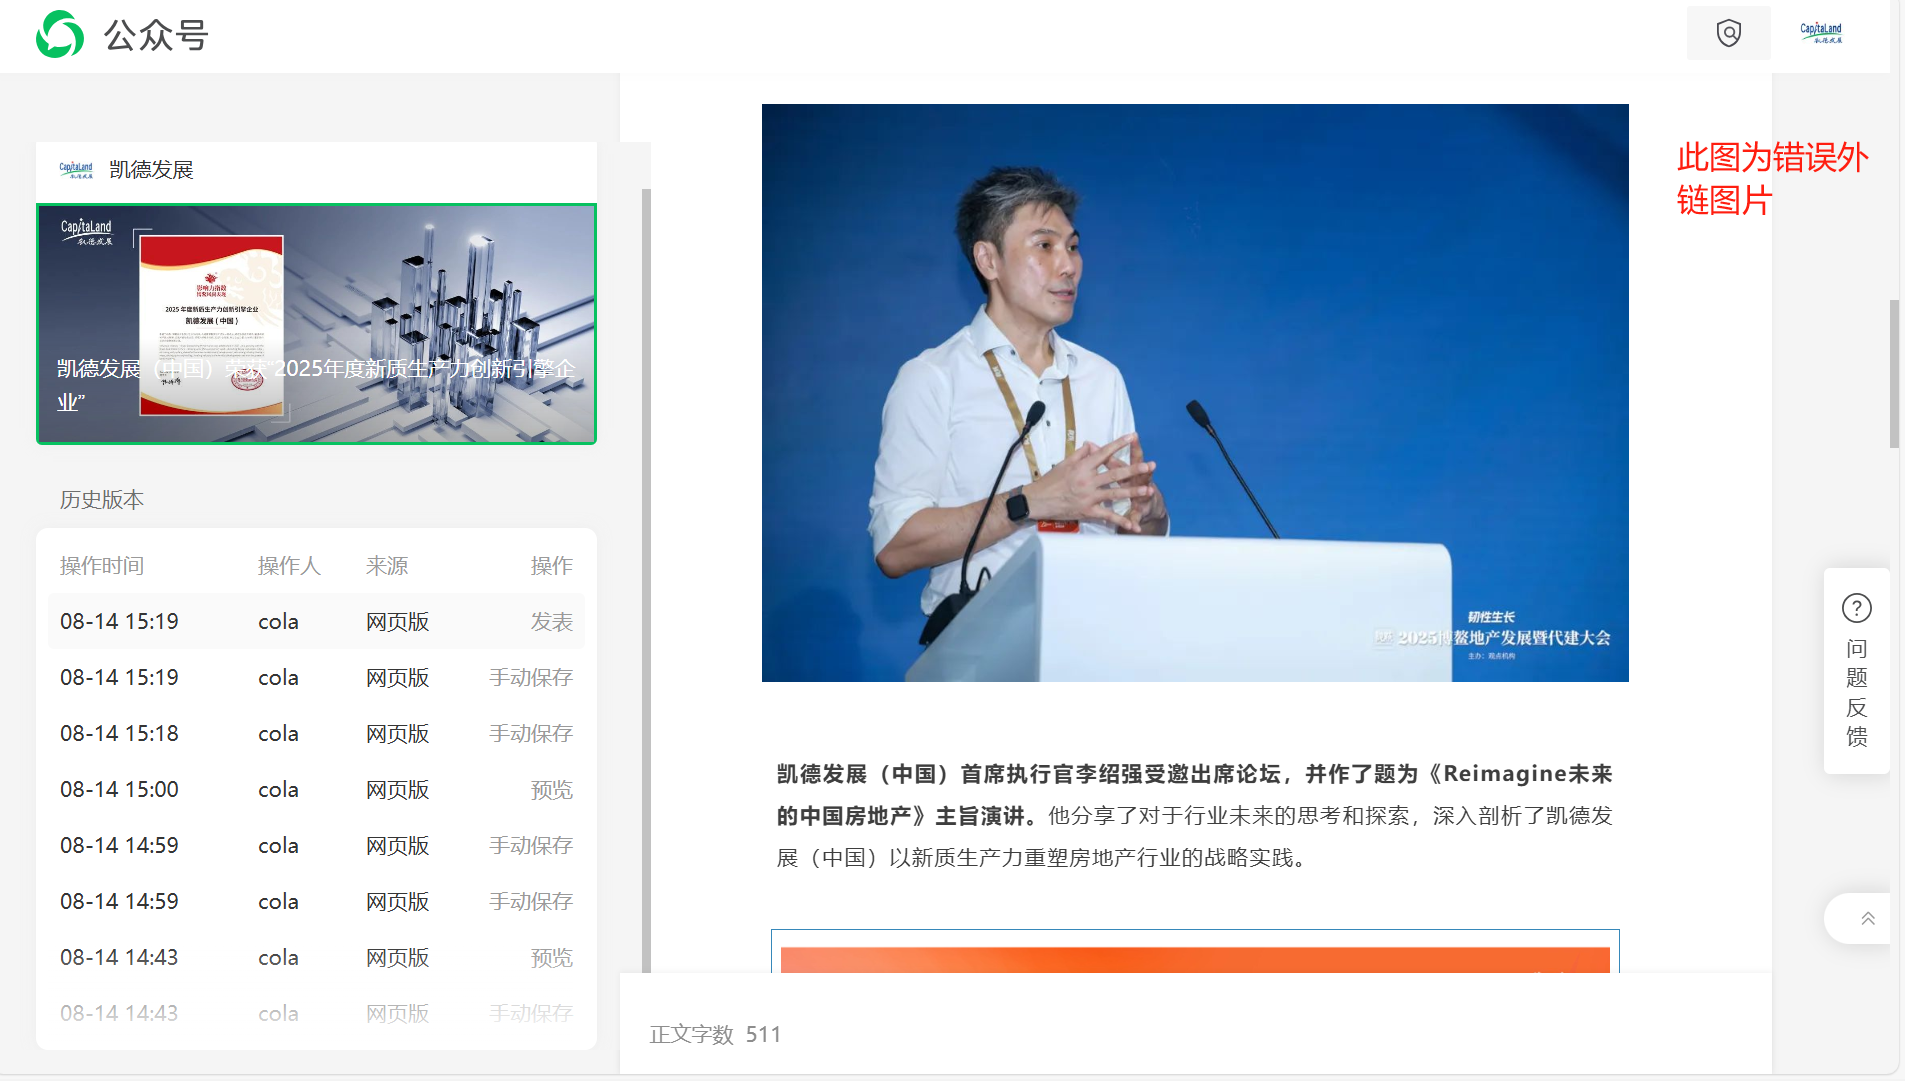Click the 08-14 15:18 timestamp
Image resolution: width=1905 pixels, height=1081 pixels.
click(119, 734)
